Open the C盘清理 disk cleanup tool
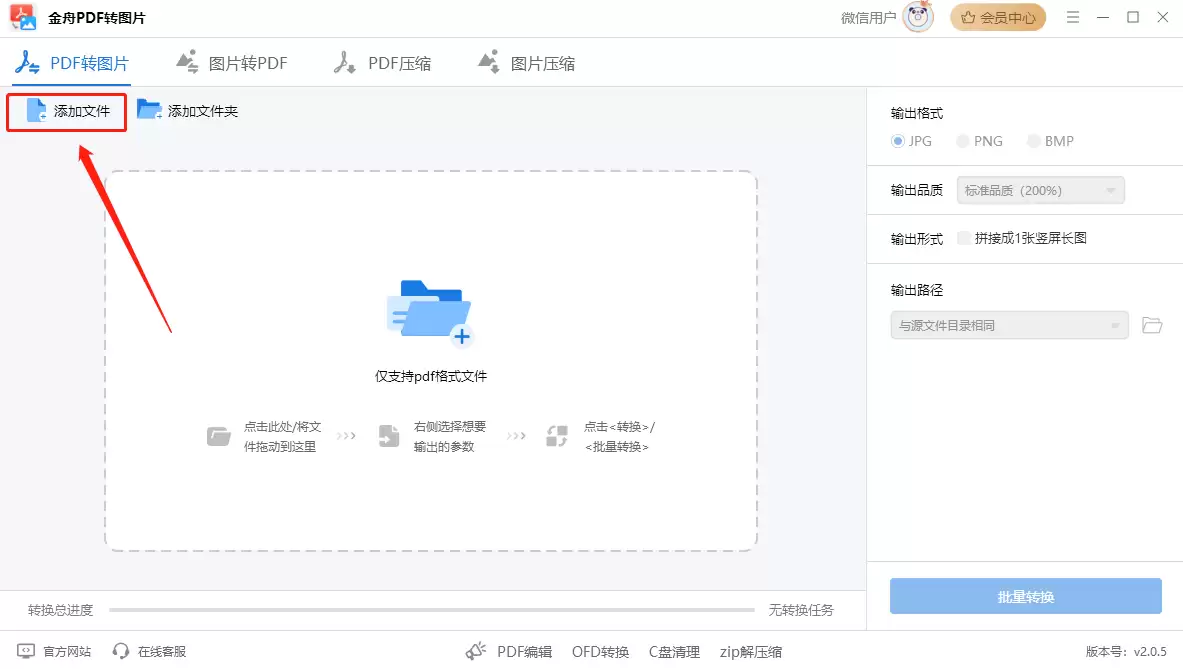This screenshot has height=669, width=1183. (x=675, y=651)
